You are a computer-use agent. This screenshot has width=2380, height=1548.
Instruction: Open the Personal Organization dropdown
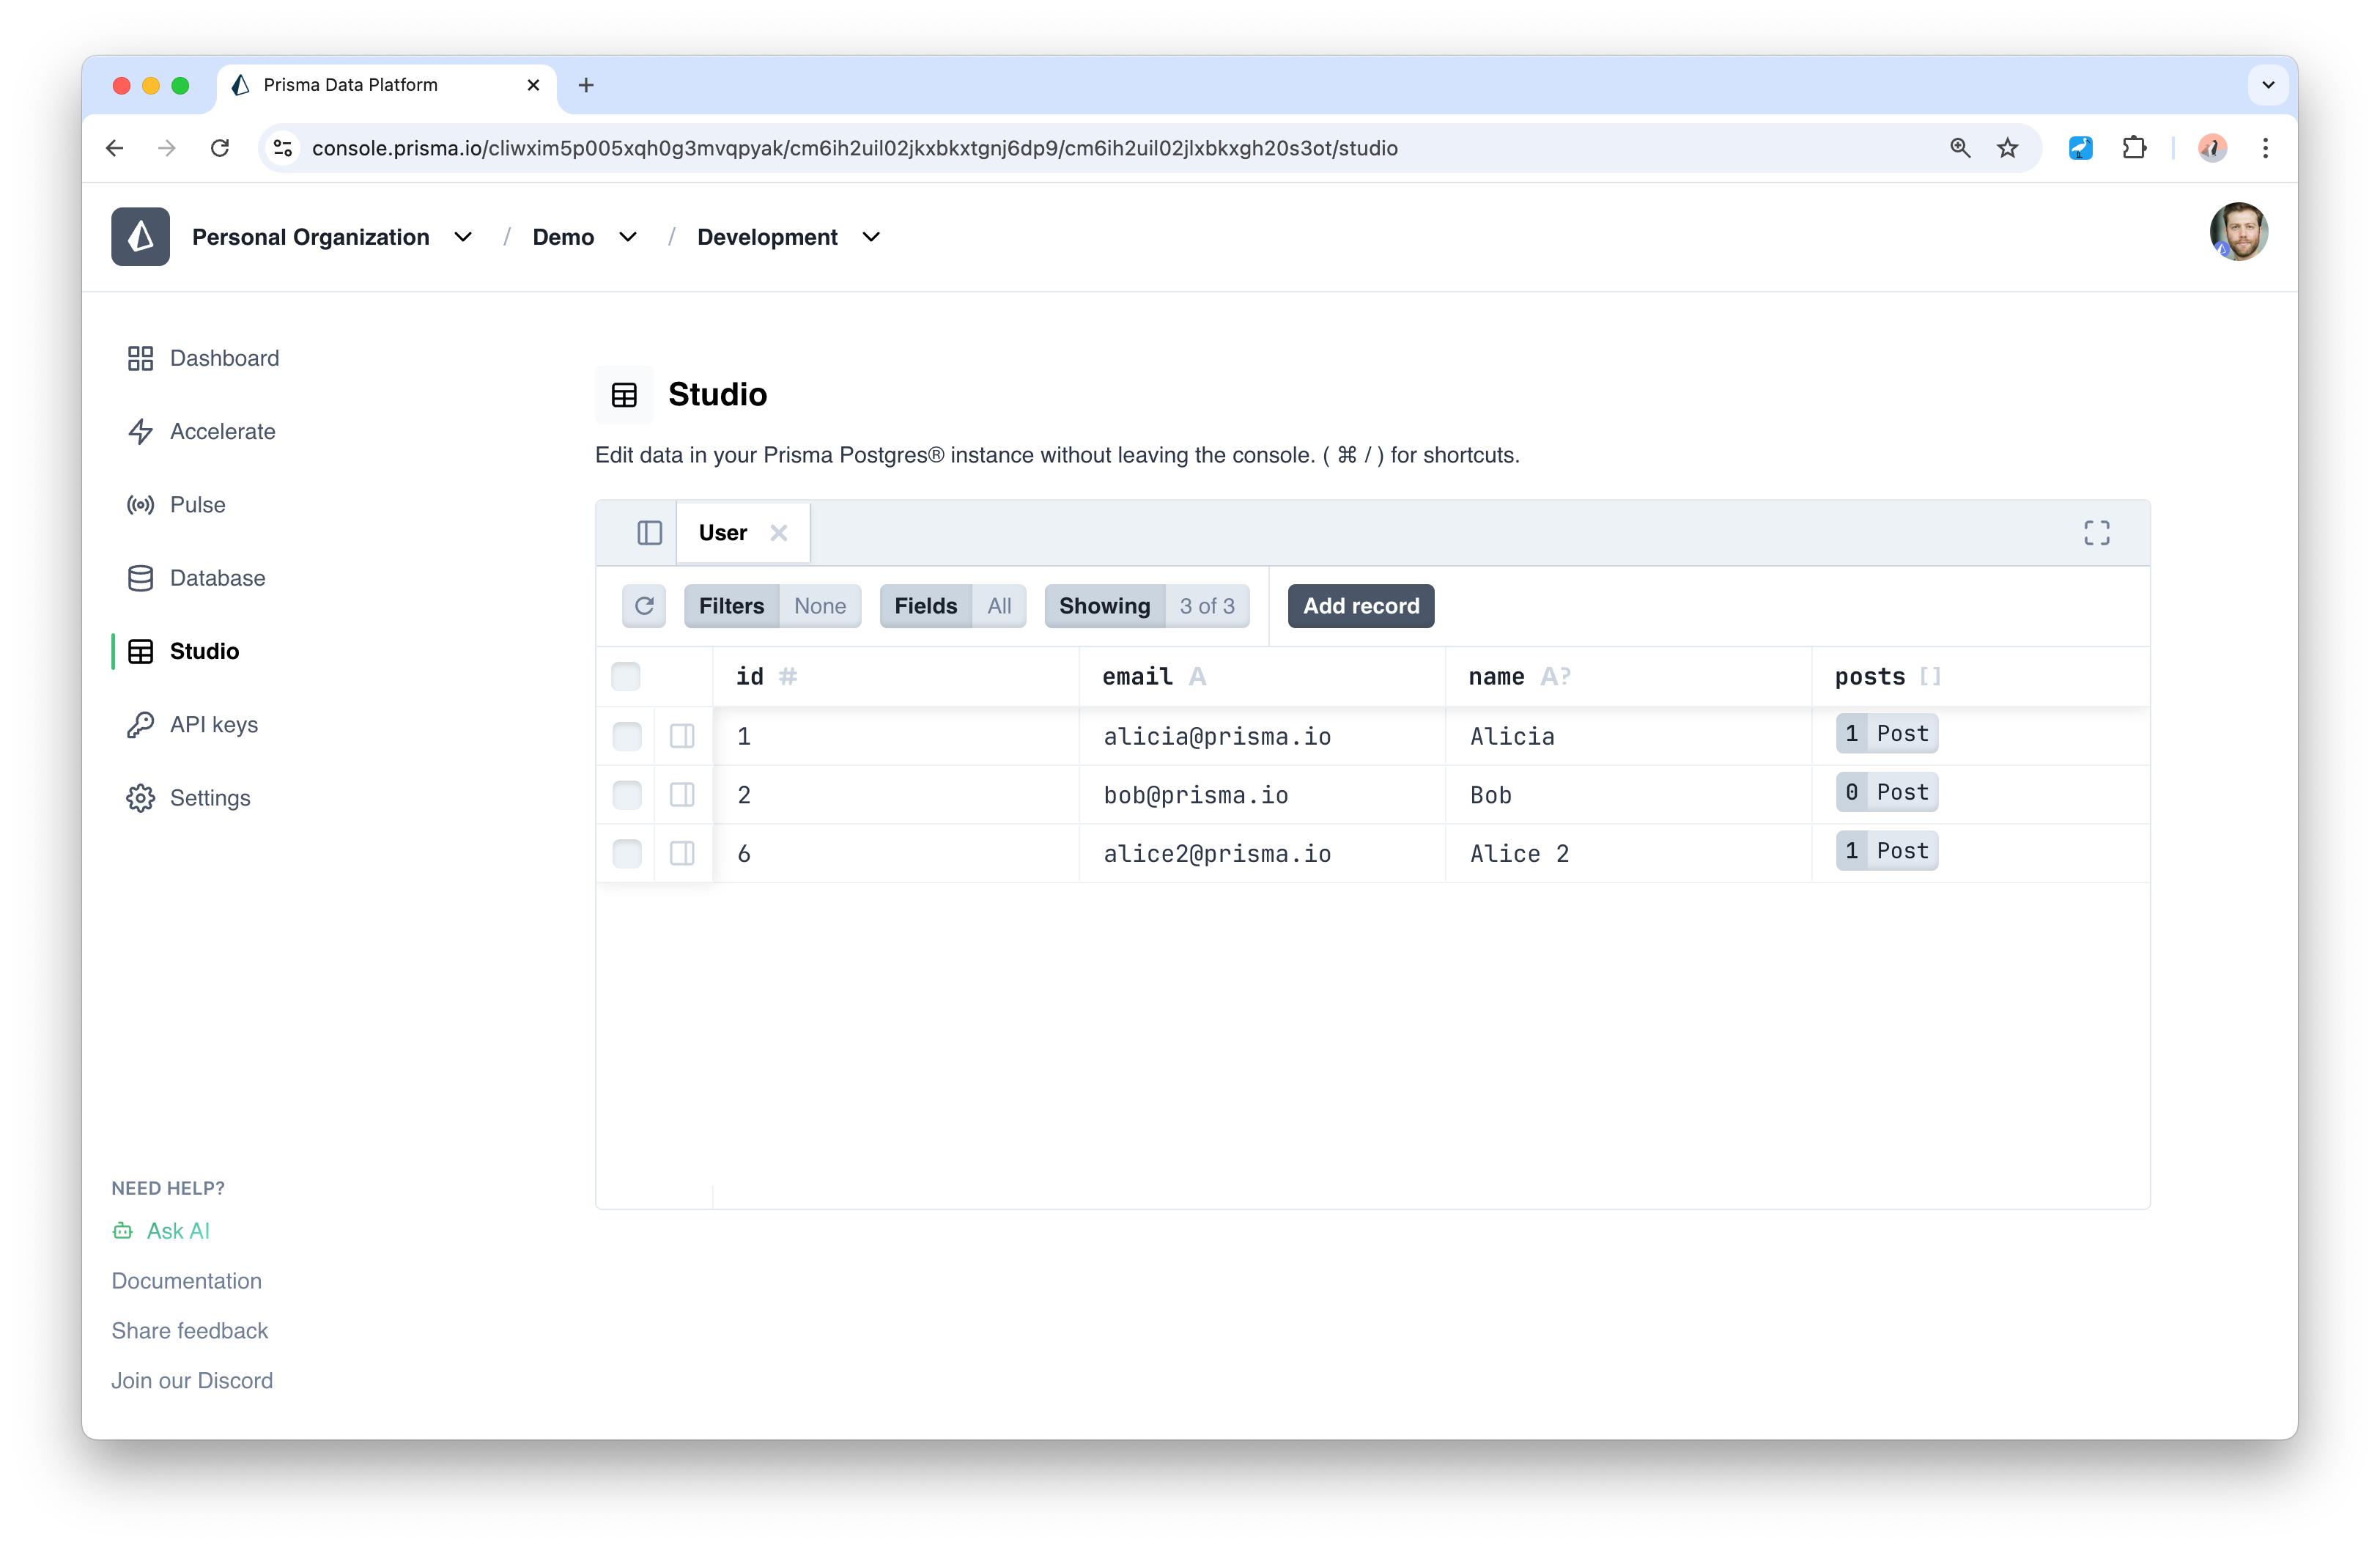pyautogui.click(x=462, y=237)
